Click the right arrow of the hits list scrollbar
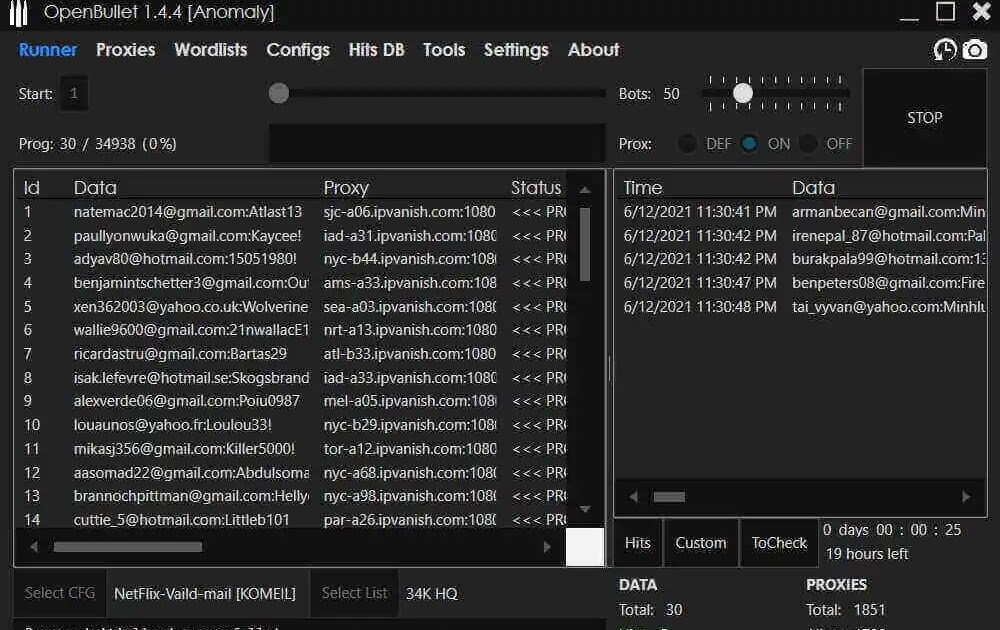The image size is (1000, 630). point(966,496)
